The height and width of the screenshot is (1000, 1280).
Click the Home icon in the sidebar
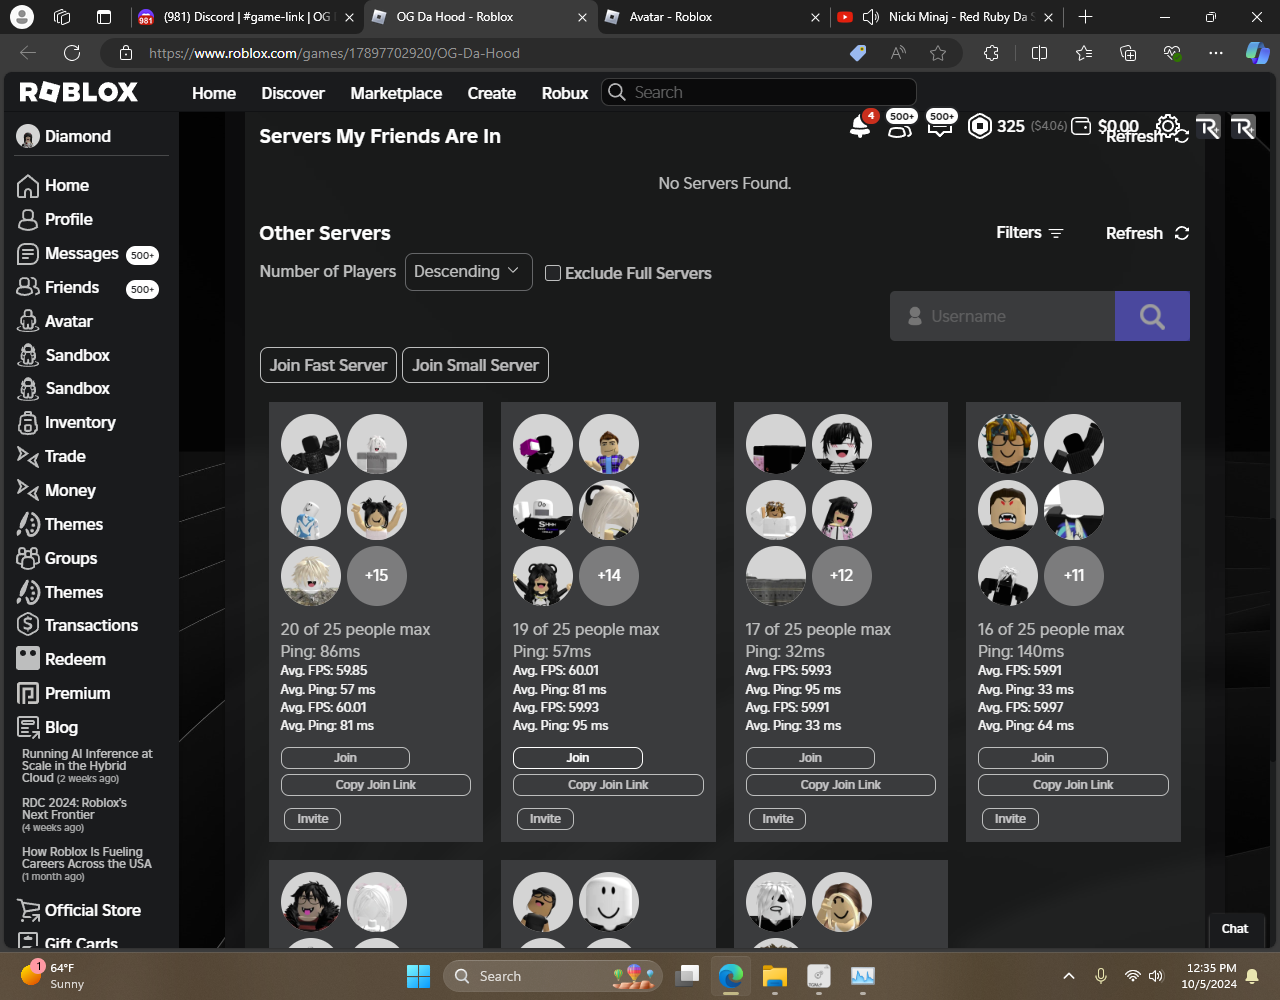tap(28, 186)
